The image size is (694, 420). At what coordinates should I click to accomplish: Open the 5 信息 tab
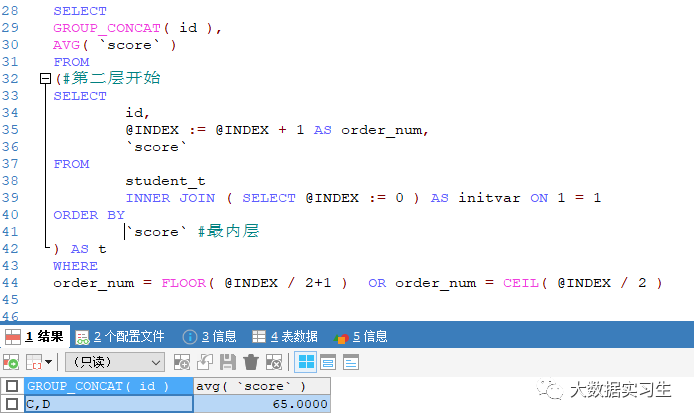point(361,337)
